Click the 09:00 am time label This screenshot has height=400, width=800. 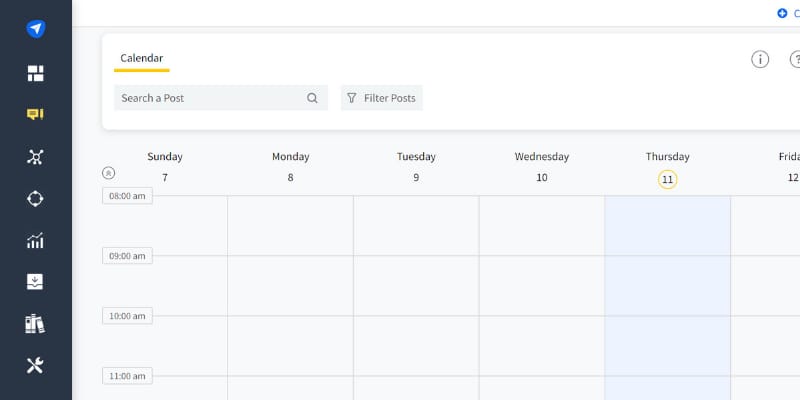tap(127, 256)
